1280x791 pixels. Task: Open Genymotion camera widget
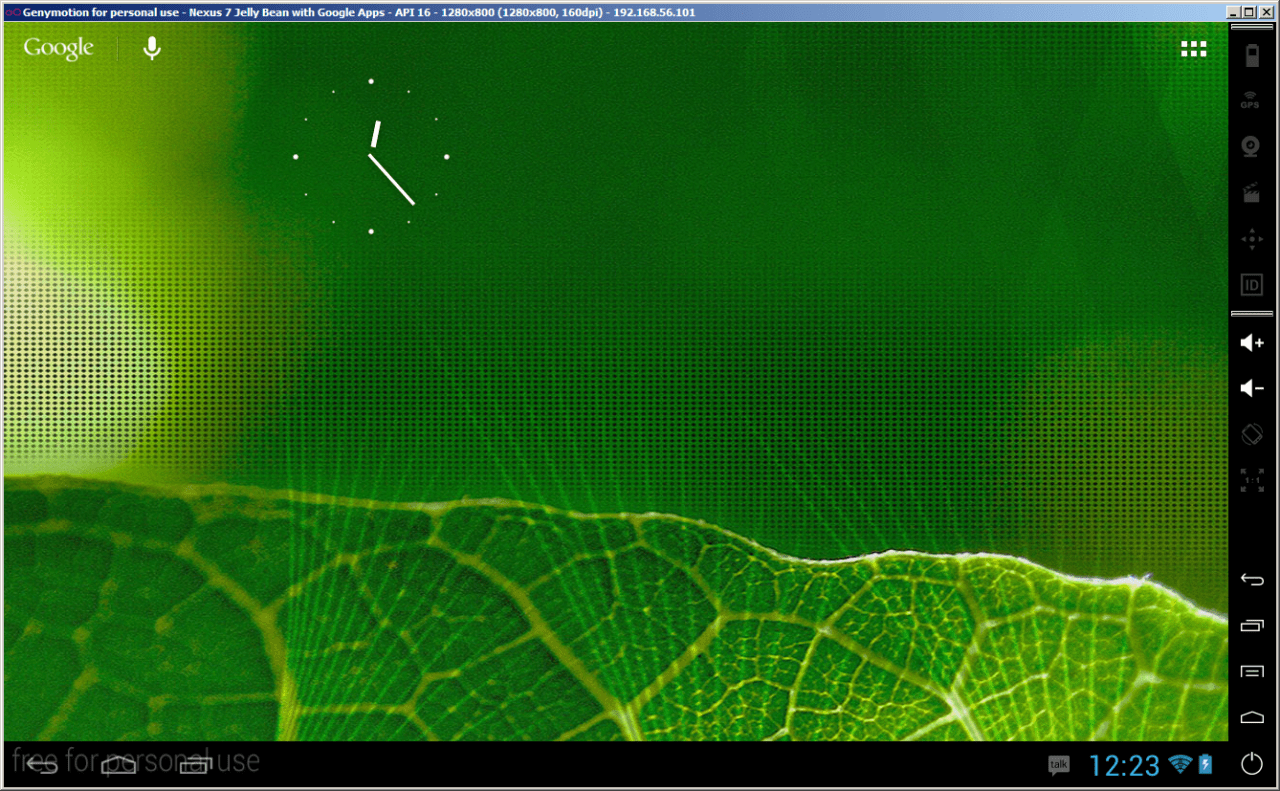[x=1251, y=146]
